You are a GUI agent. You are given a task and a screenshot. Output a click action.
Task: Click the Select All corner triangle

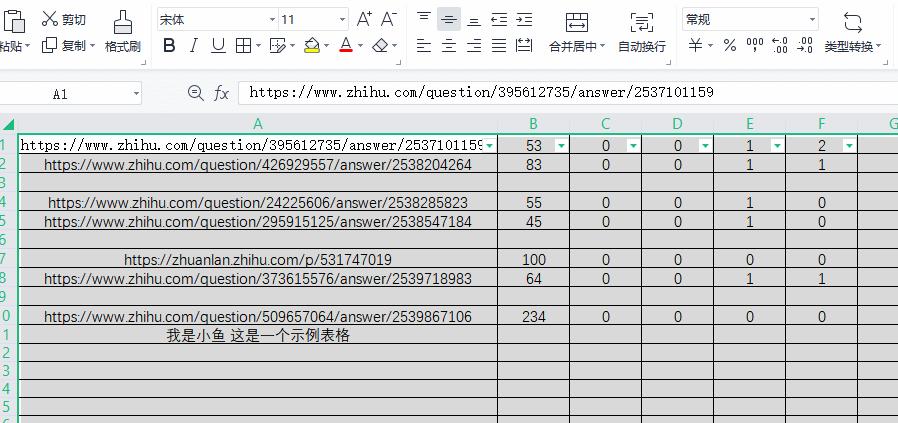pos(9,124)
